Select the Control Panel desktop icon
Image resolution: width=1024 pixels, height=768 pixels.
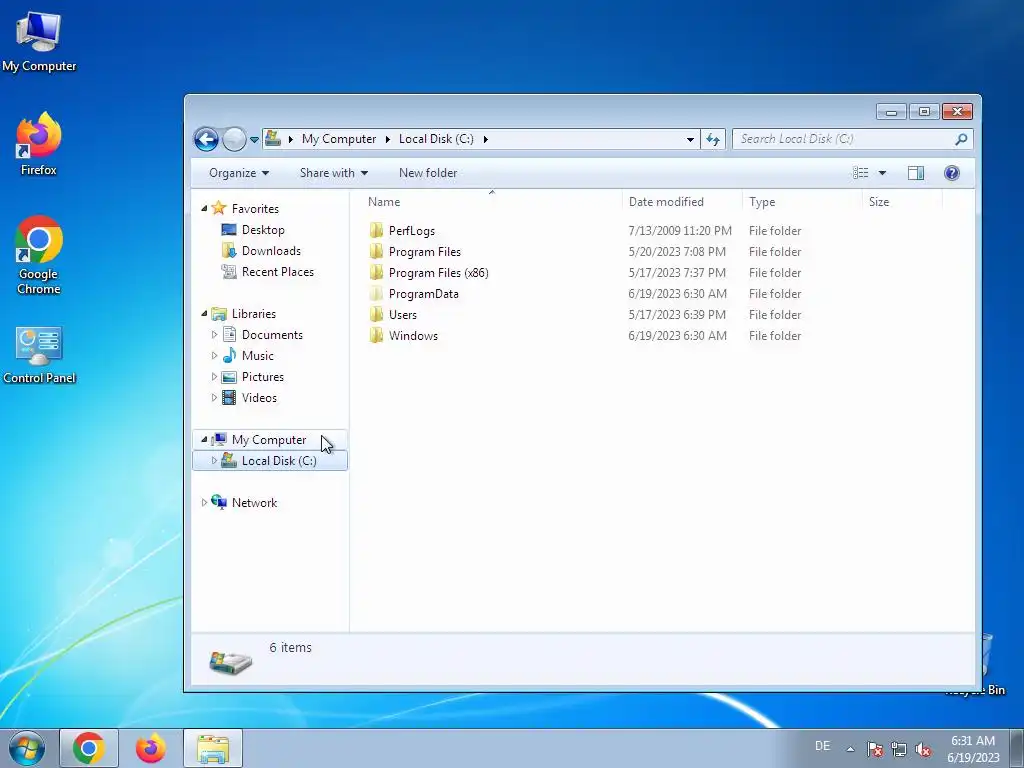click(x=39, y=355)
